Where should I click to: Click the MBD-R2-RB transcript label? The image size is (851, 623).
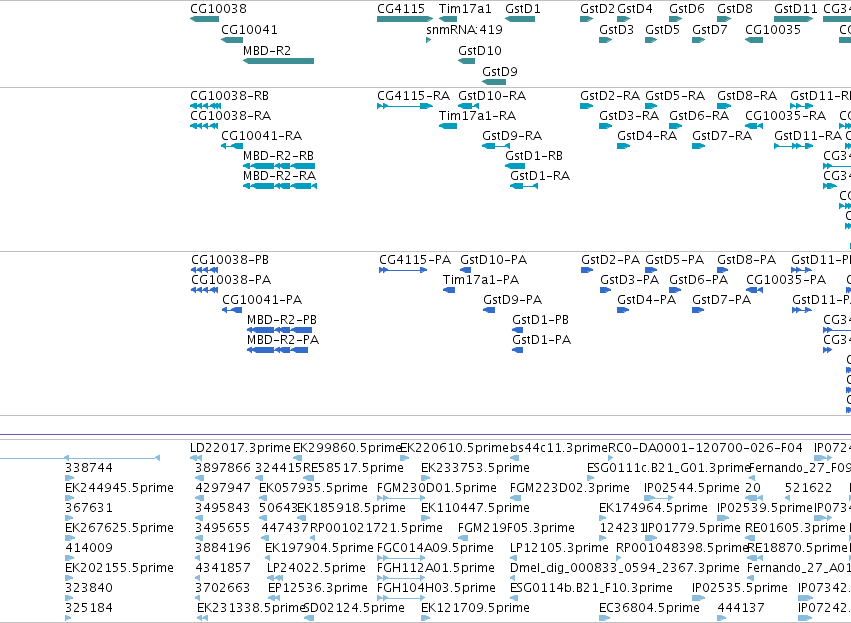(x=278, y=156)
